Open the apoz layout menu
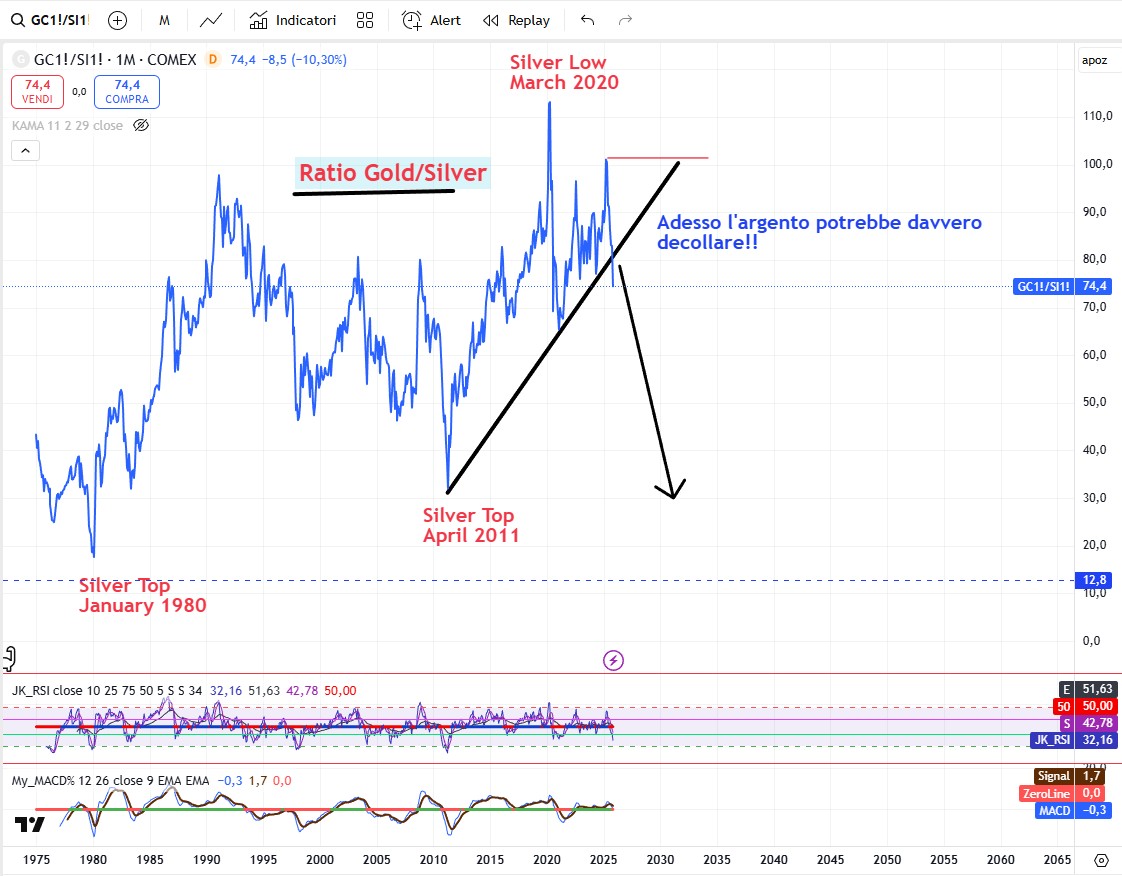1122x876 pixels. pos(1095,60)
